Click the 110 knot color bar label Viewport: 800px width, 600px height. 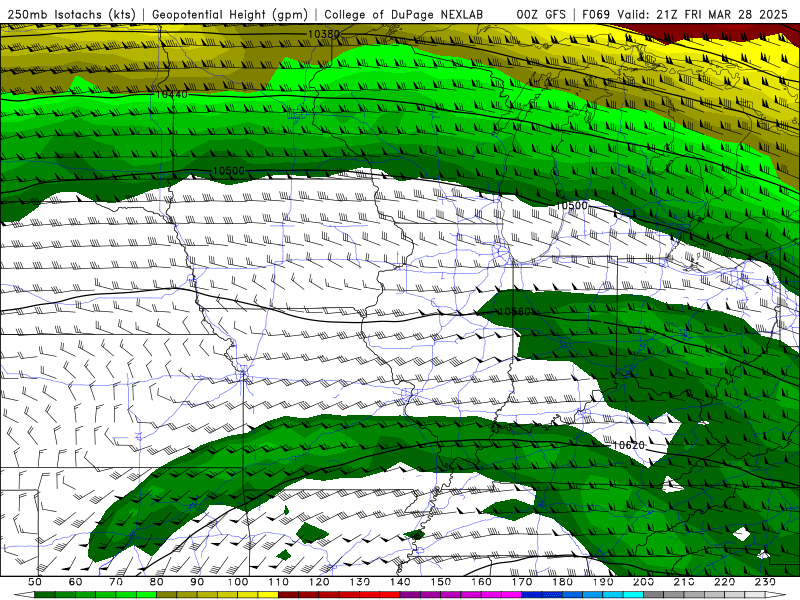pos(278,582)
